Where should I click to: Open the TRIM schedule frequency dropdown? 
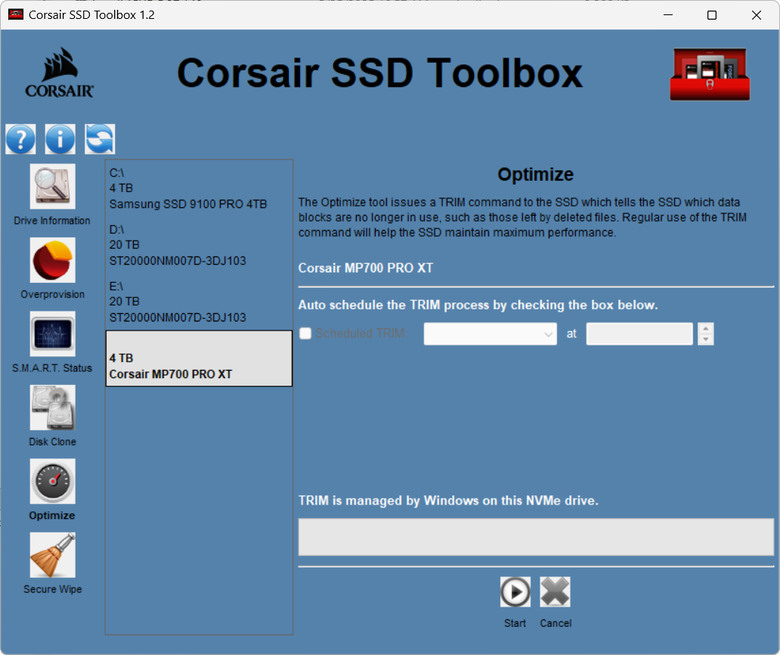tap(490, 334)
